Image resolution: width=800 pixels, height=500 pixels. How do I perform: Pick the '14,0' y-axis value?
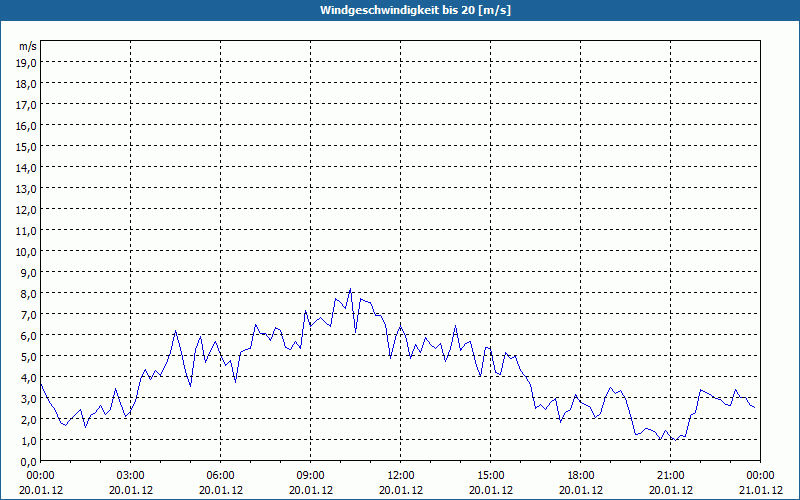(27, 168)
